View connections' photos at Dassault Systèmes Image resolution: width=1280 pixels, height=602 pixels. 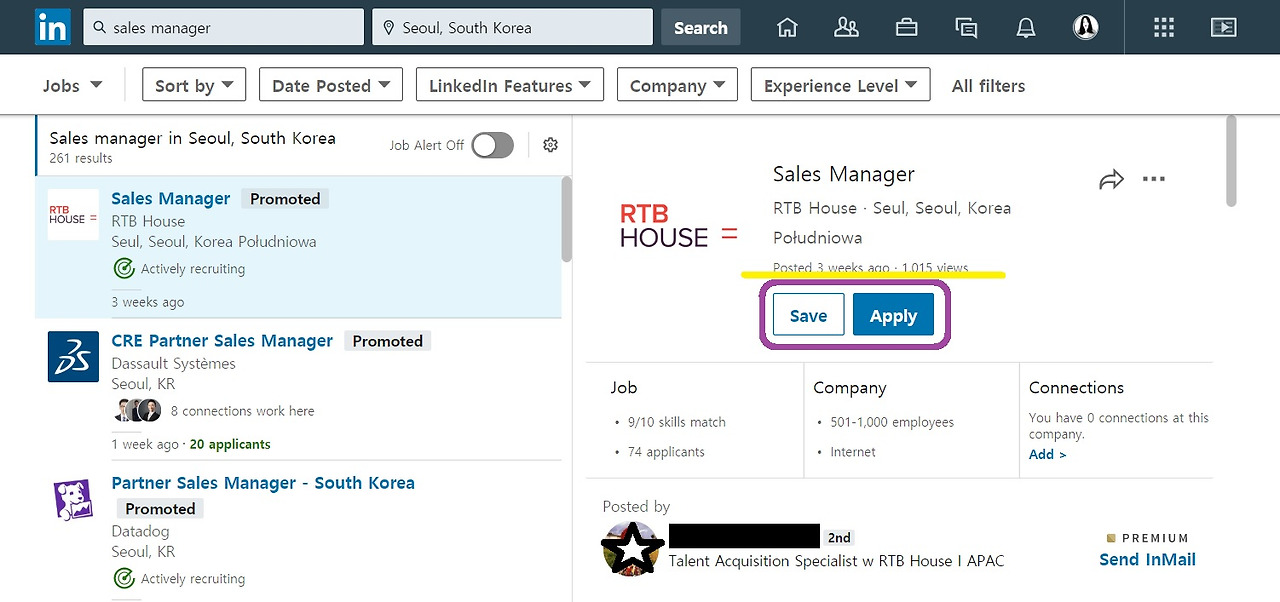pos(137,410)
